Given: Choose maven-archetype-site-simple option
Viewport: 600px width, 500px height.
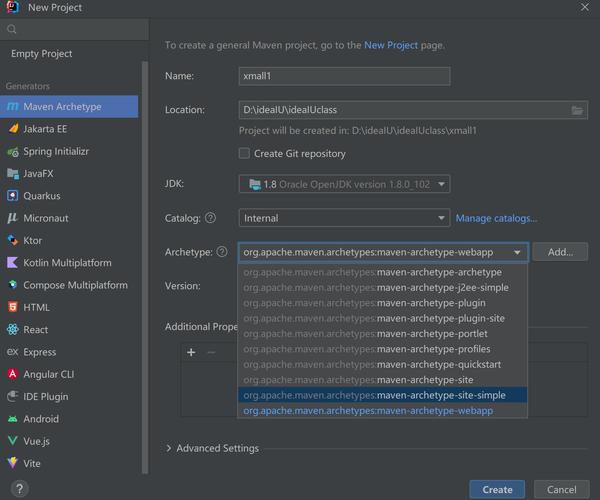Looking at the screenshot, I should tap(383, 395).
